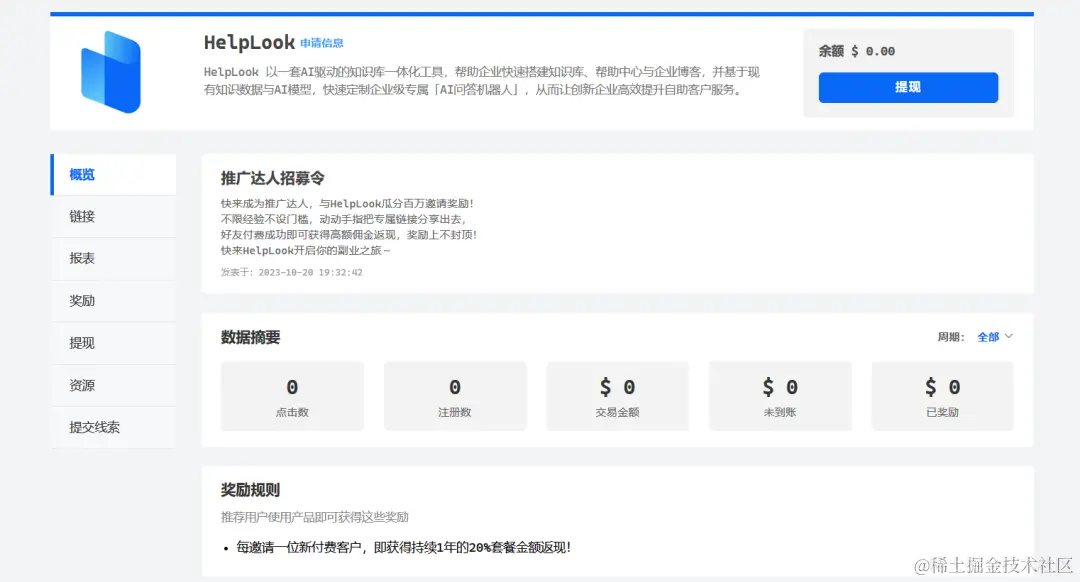Open the 申请信息 link beside HelpLook title
The image size is (1080, 582).
324,43
